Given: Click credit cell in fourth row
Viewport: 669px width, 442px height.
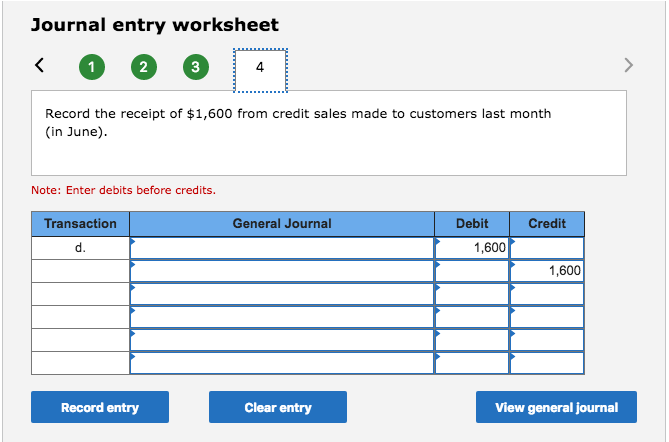Looking at the screenshot, I should (547, 317).
